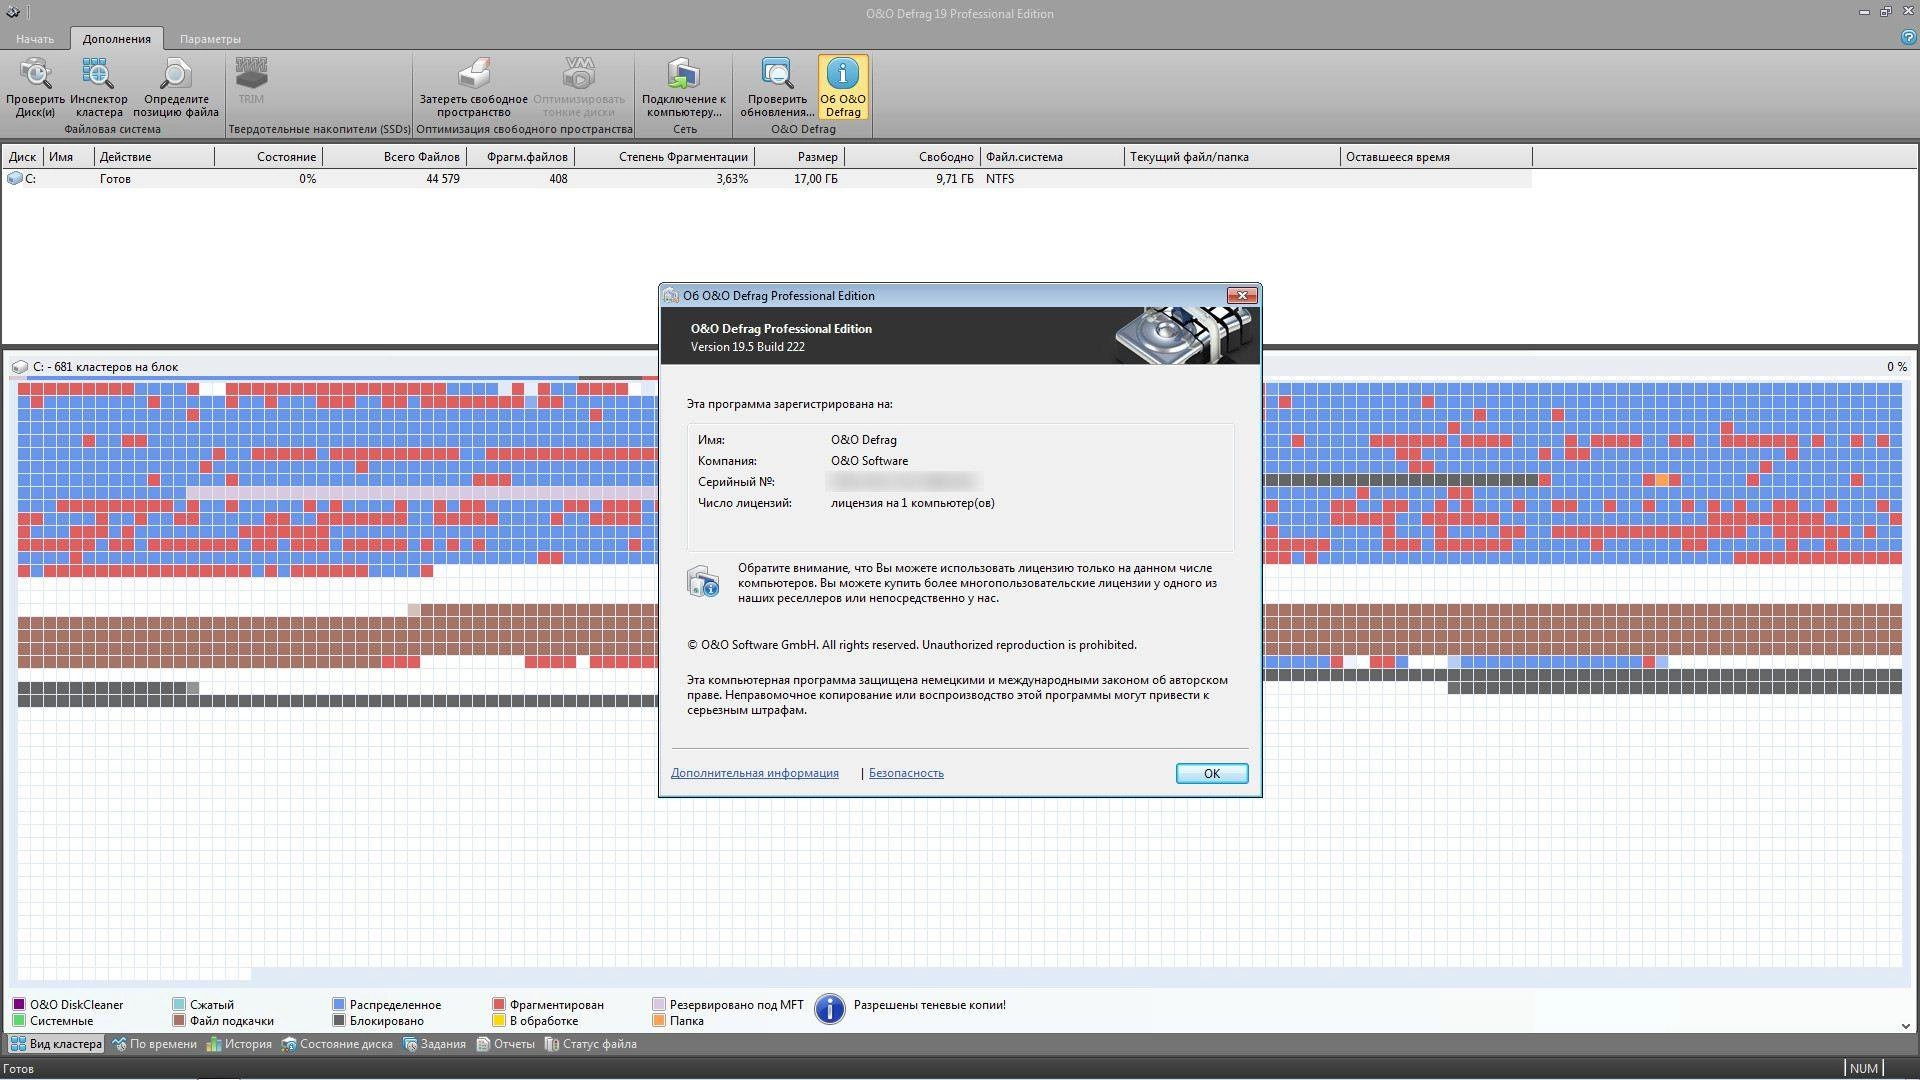1920x1080 pixels.
Task: Click the В обработке yellow legend swatch
Action: [499, 1021]
